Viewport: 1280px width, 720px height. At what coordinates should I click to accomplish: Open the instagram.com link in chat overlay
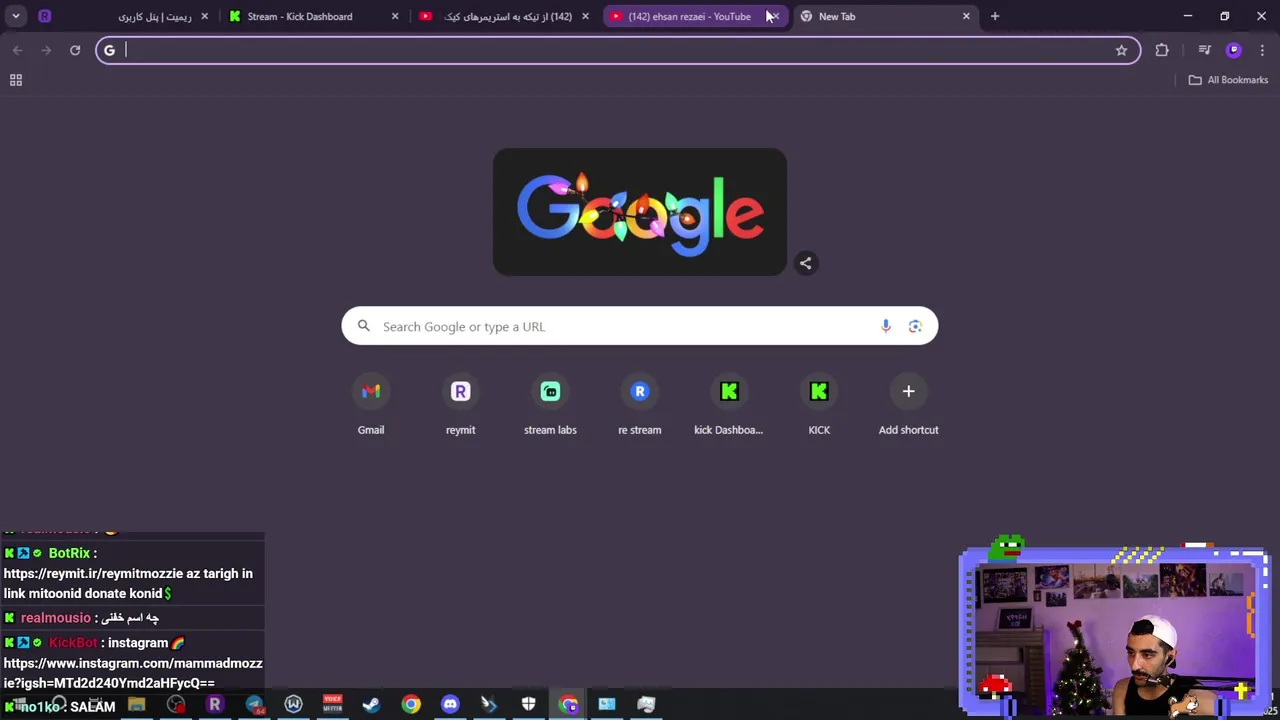(x=133, y=673)
